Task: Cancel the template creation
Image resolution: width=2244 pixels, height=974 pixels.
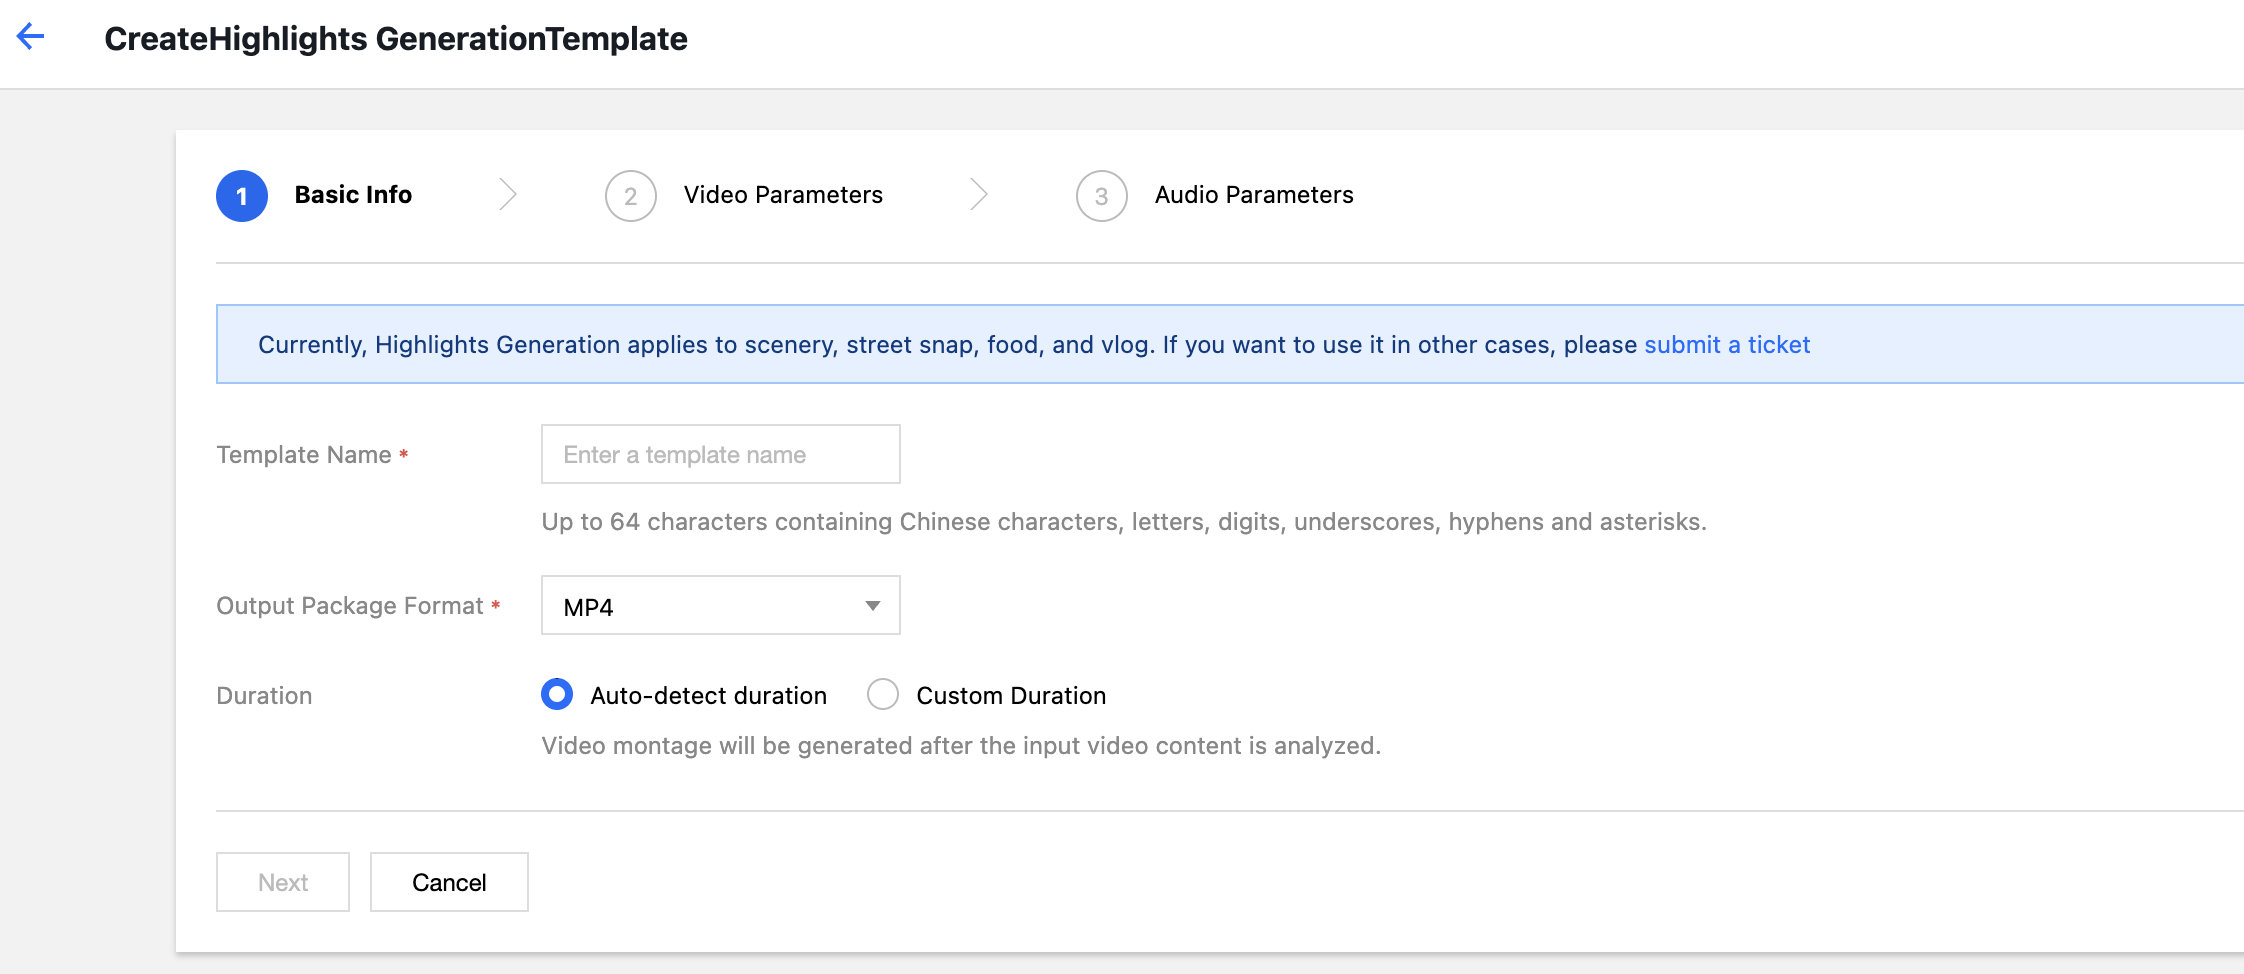Action: pyautogui.click(x=449, y=882)
